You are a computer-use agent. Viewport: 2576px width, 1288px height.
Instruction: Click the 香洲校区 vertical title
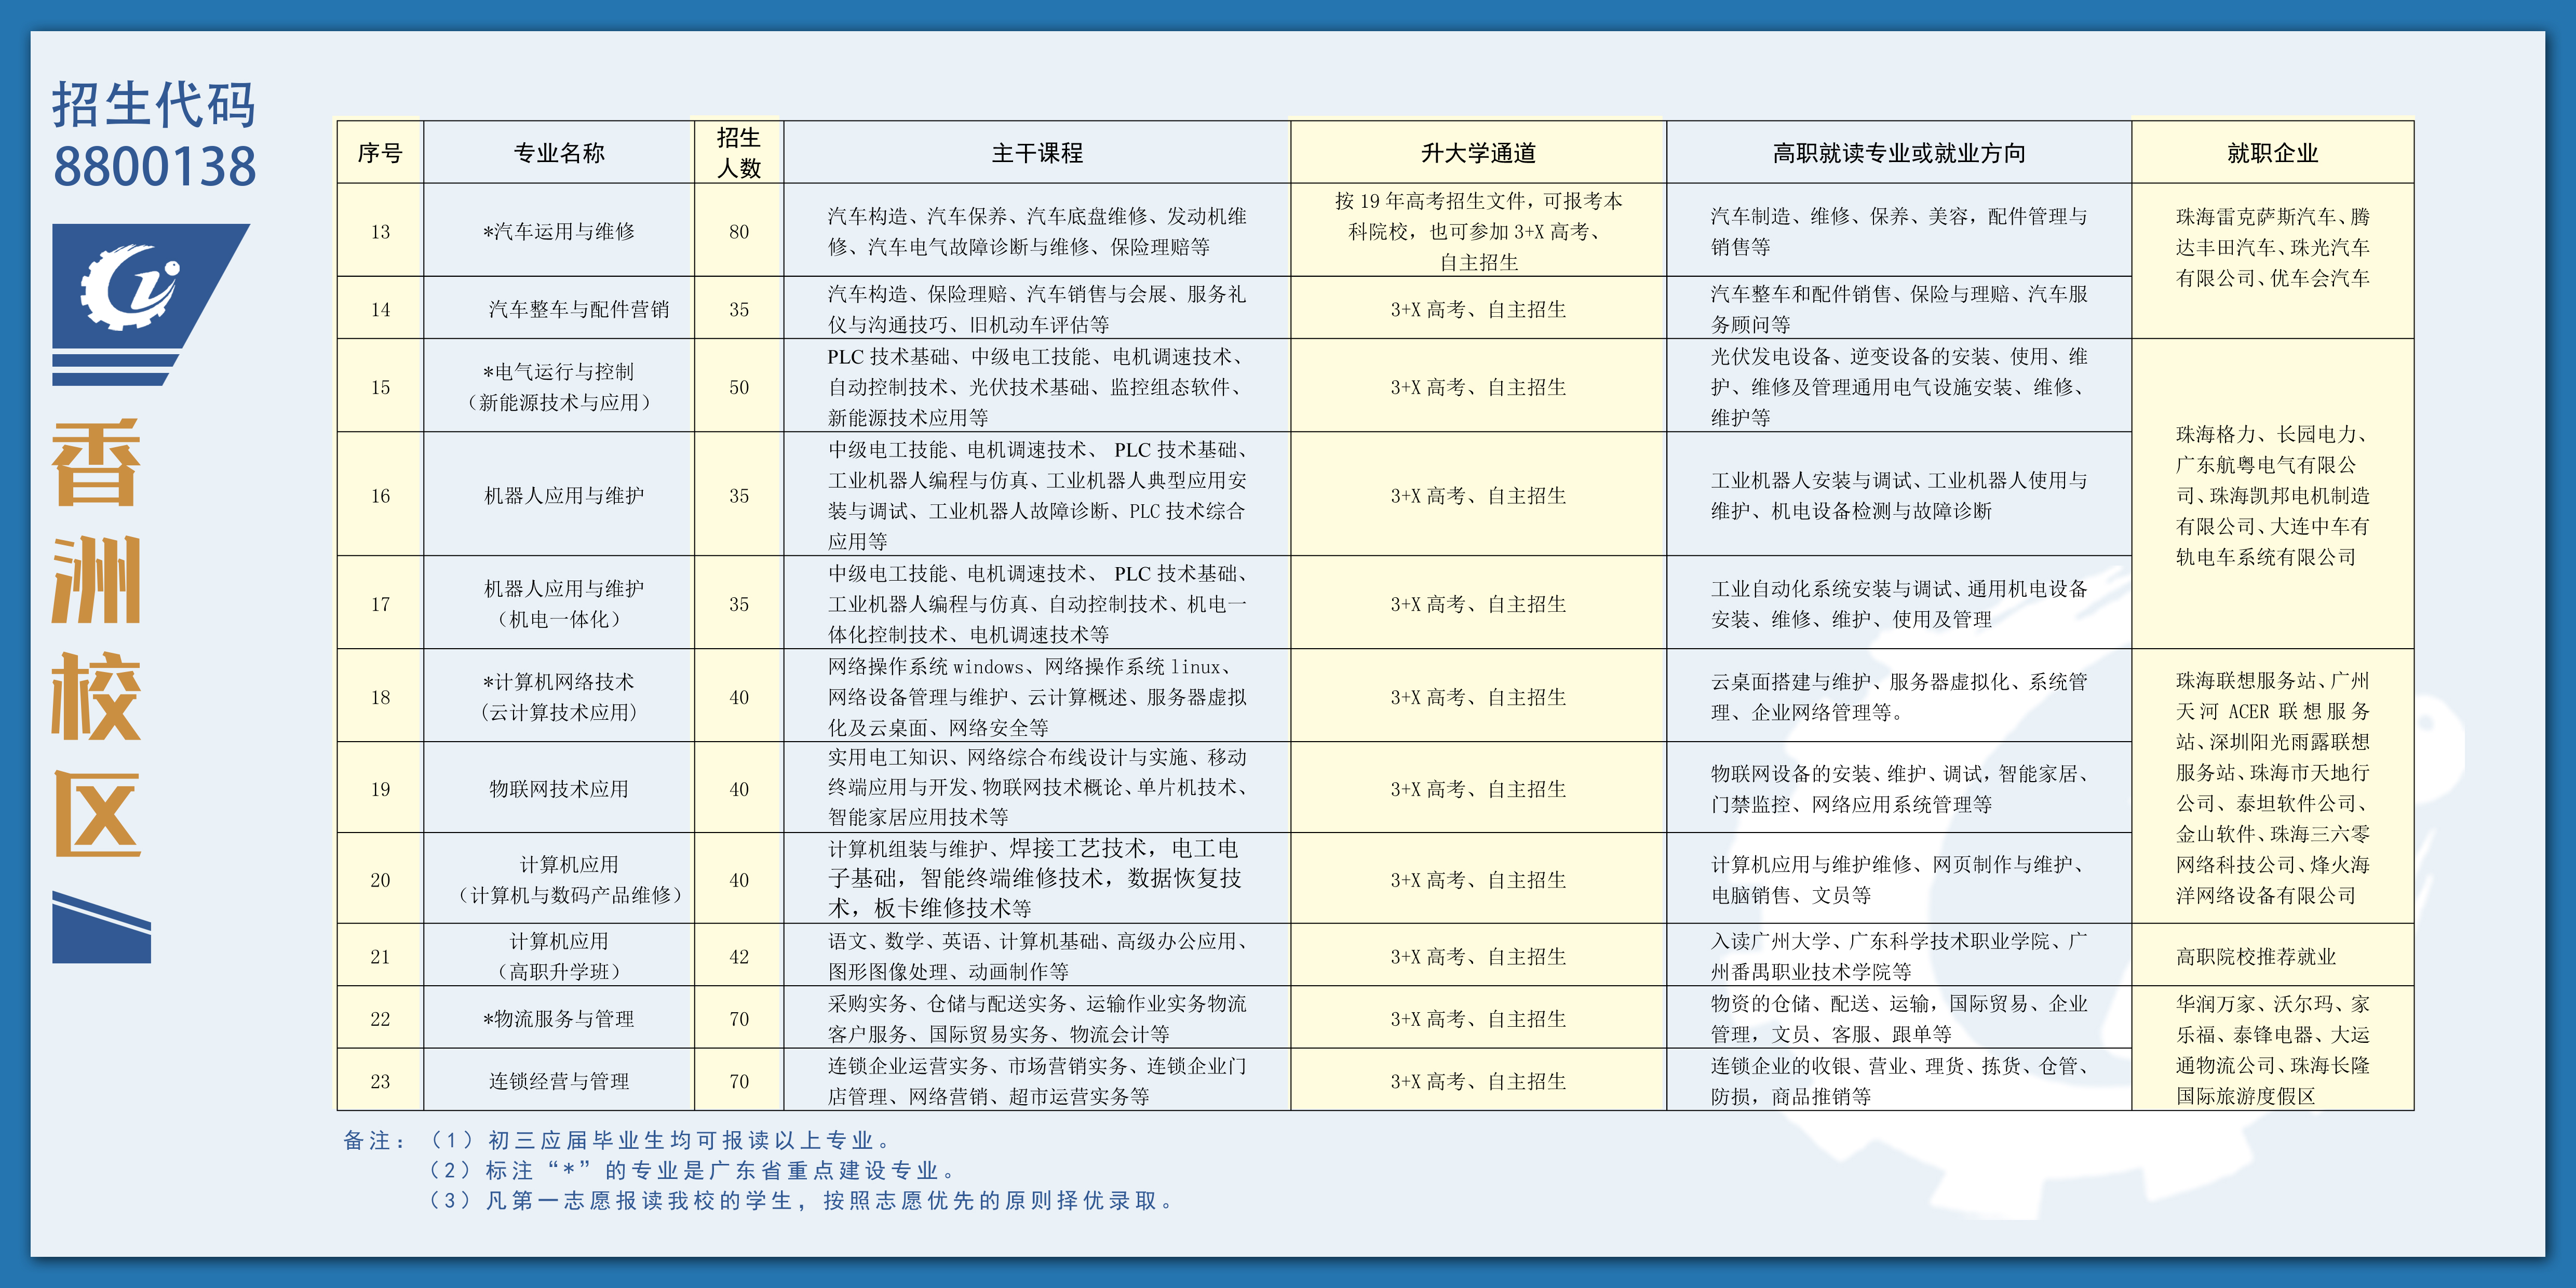(97, 638)
